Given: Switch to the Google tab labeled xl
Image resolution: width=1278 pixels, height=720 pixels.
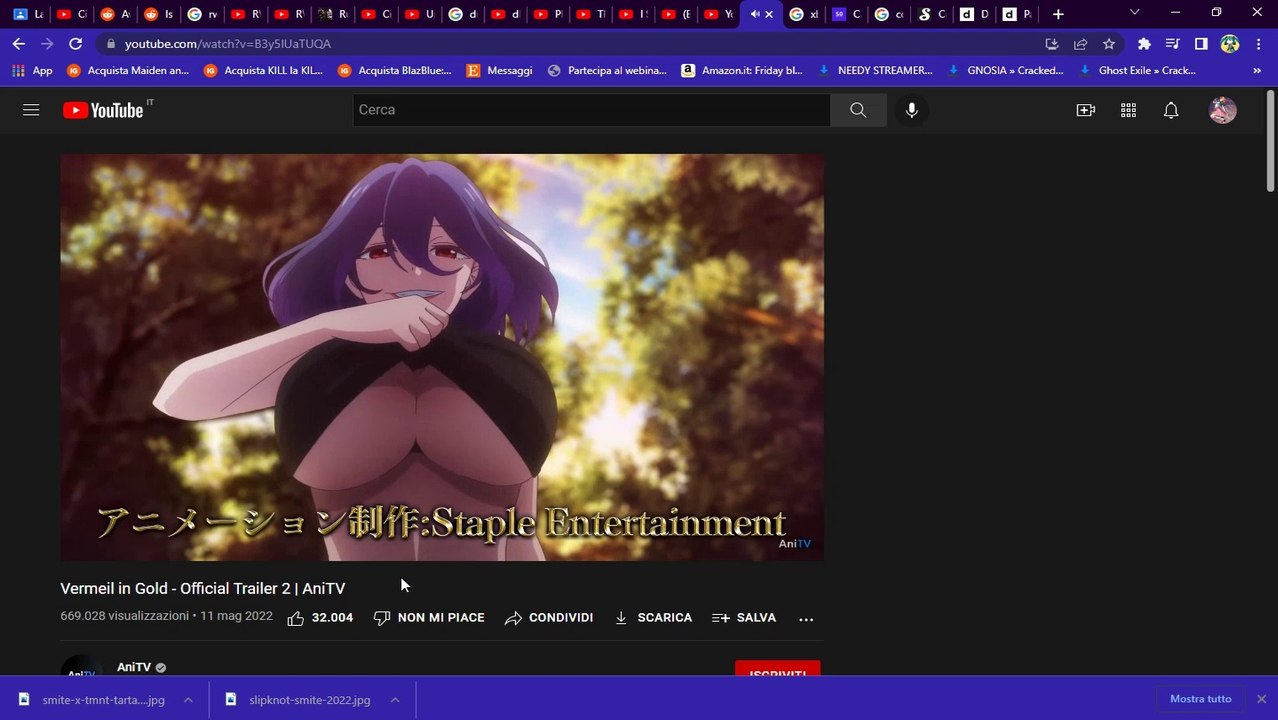Looking at the screenshot, I should click(x=804, y=14).
